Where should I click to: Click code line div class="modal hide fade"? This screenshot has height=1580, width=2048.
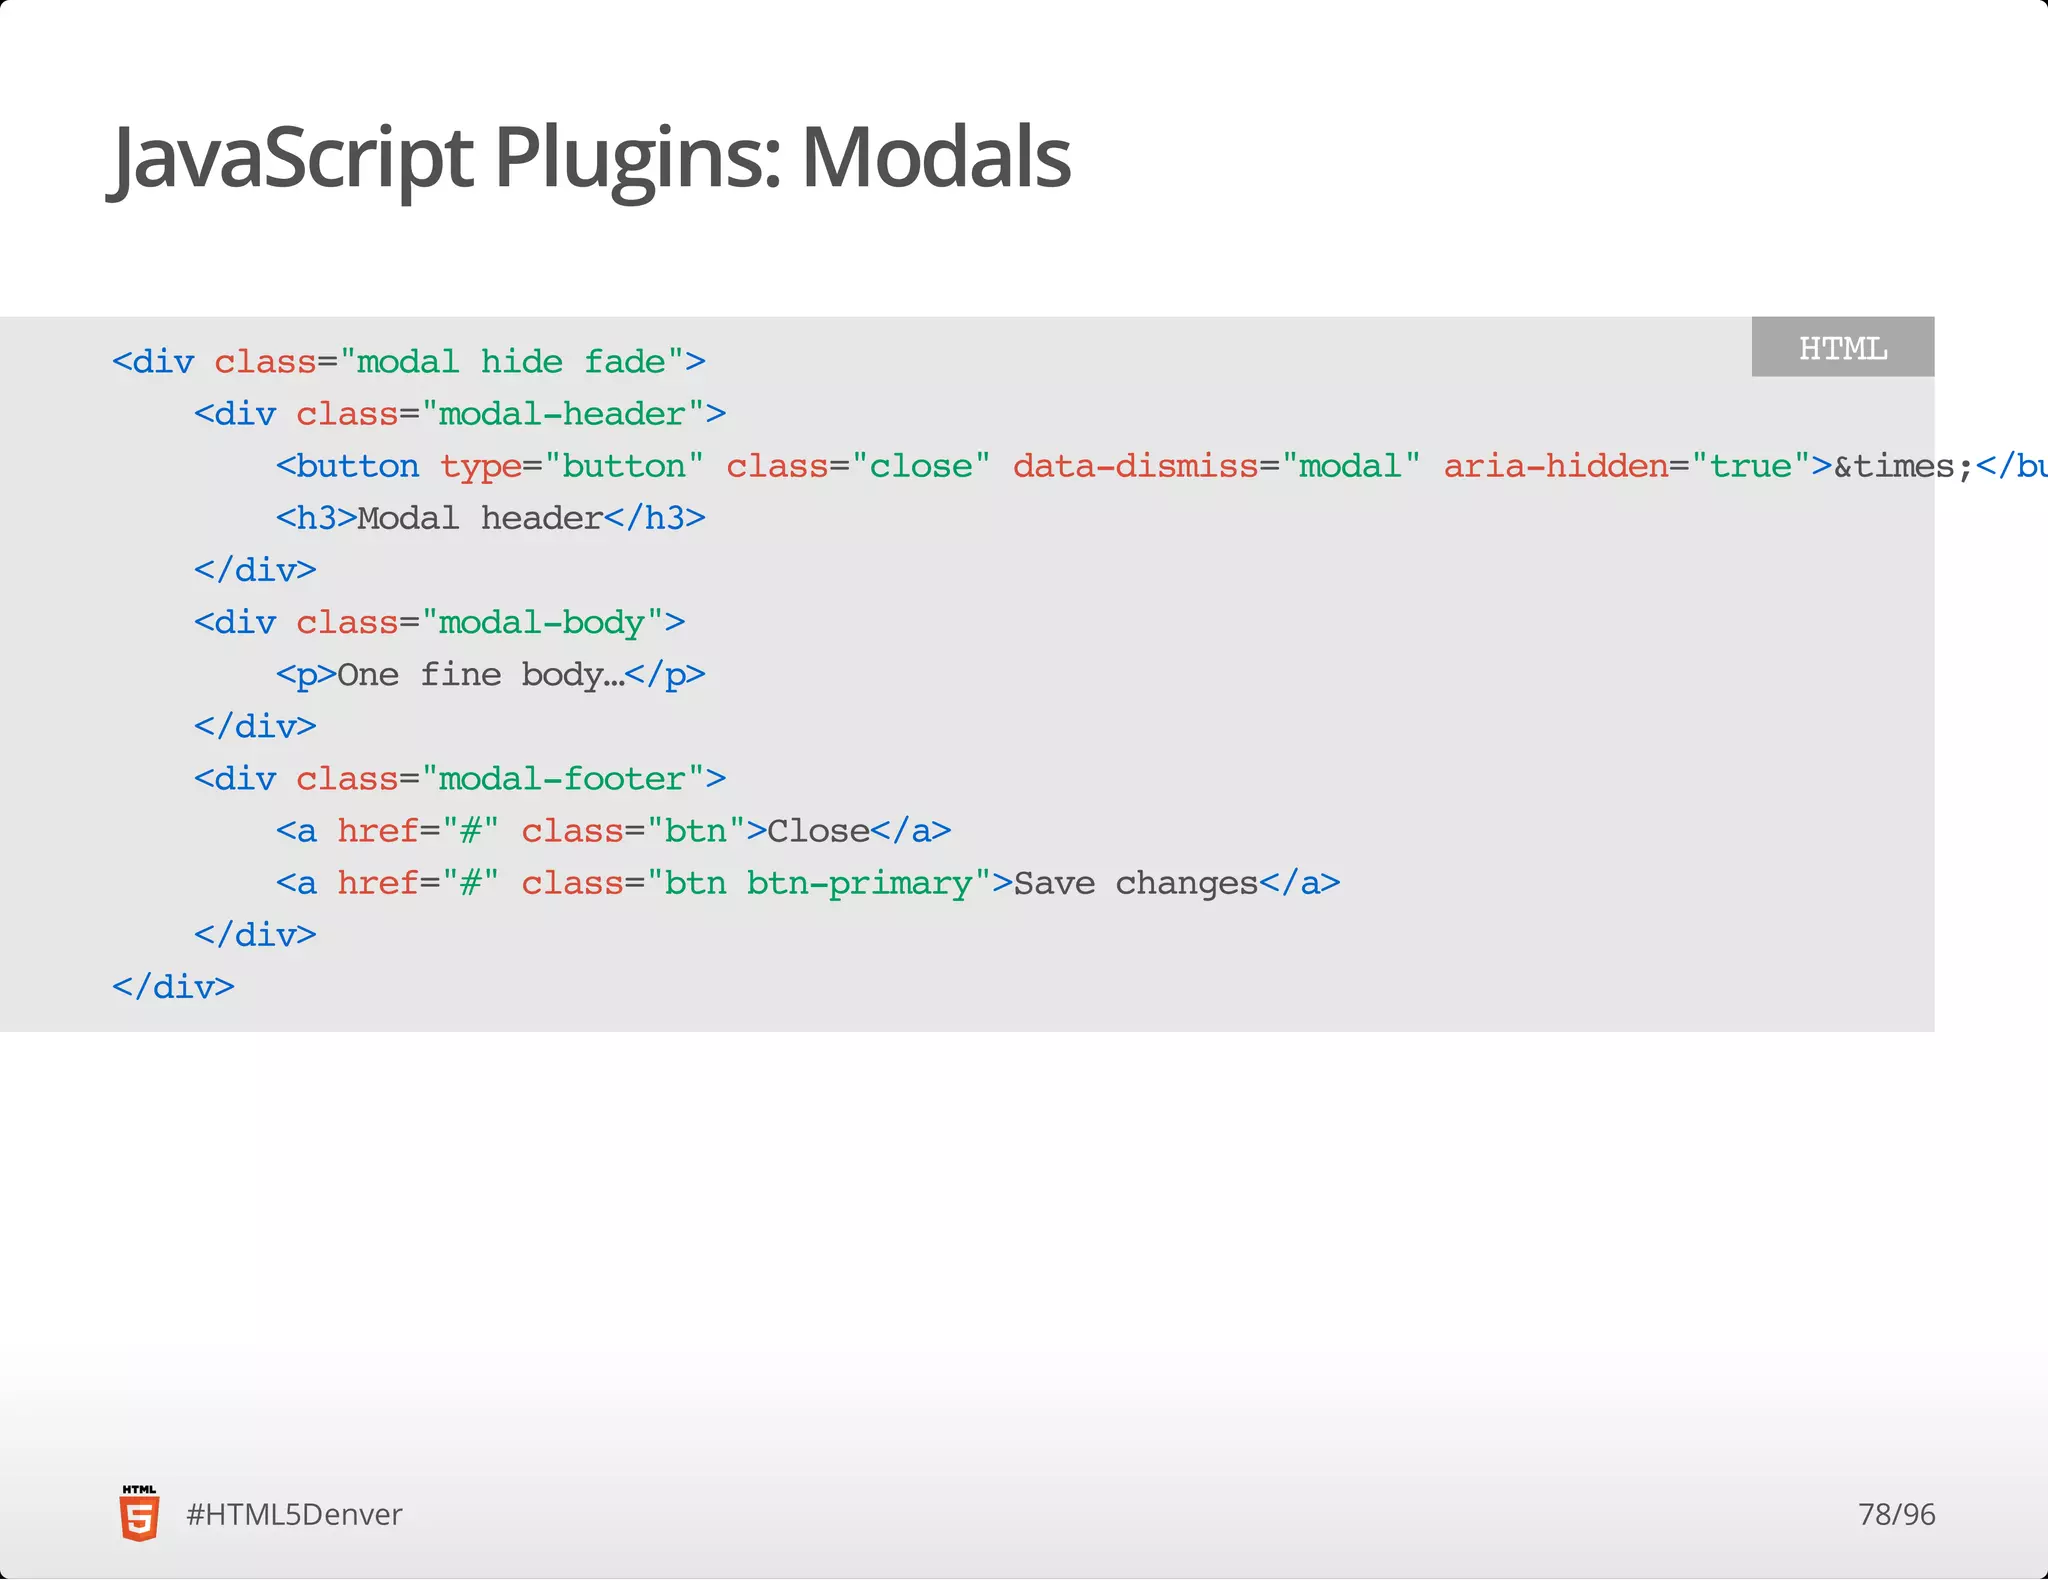point(409,361)
